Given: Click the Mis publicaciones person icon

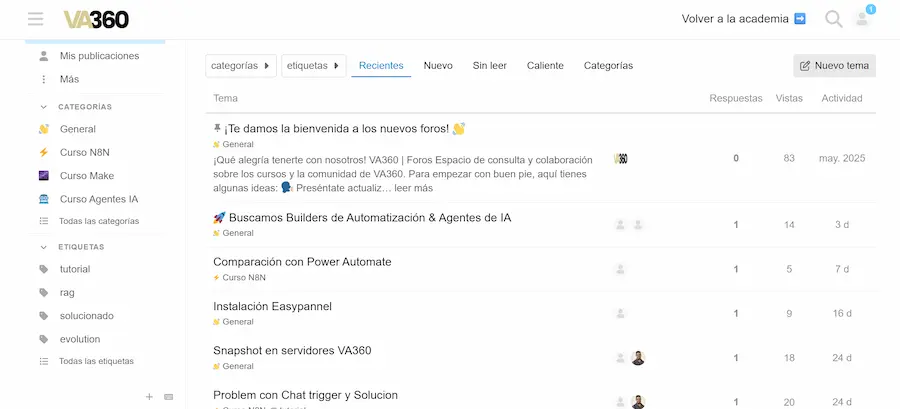Looking at the screenshot, I should click(x=44, y=56).
